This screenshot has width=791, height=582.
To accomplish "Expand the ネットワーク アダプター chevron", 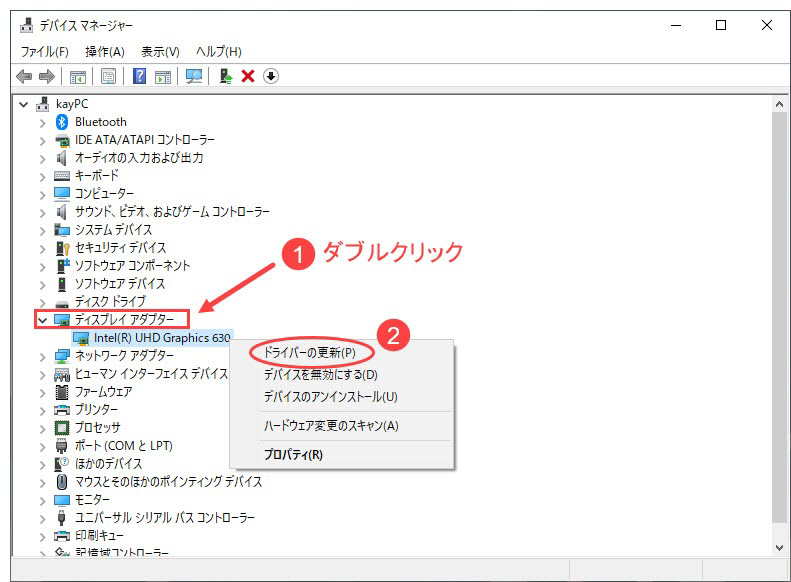I will click(43, 357).
